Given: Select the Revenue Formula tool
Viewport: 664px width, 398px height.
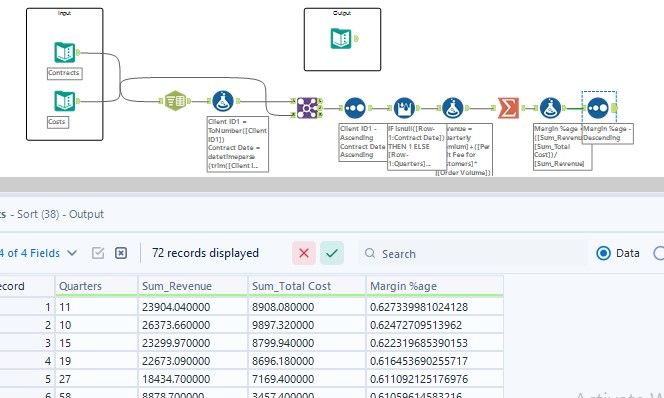Looking at the screenshot, I should tap(453, 108).
